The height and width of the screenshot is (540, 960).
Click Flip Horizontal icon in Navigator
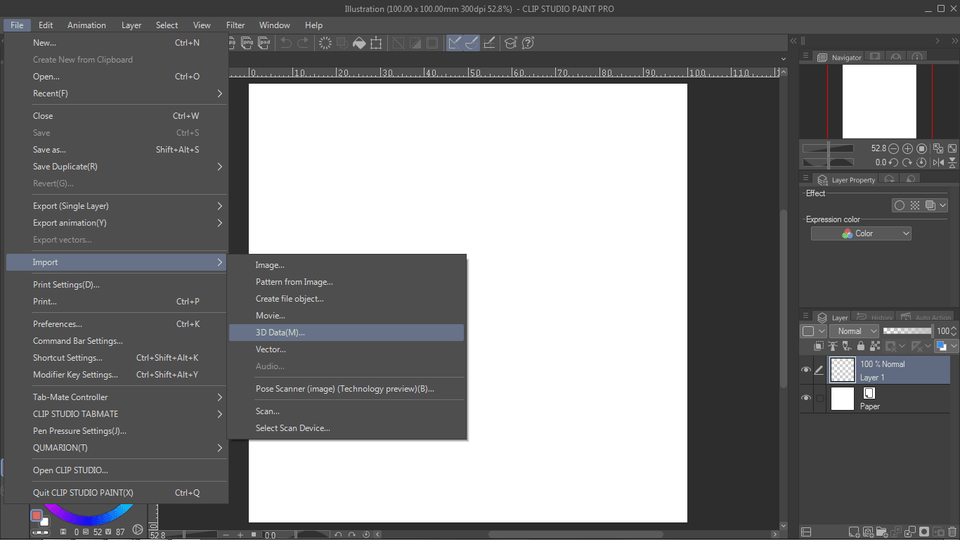tap(938, 162)
